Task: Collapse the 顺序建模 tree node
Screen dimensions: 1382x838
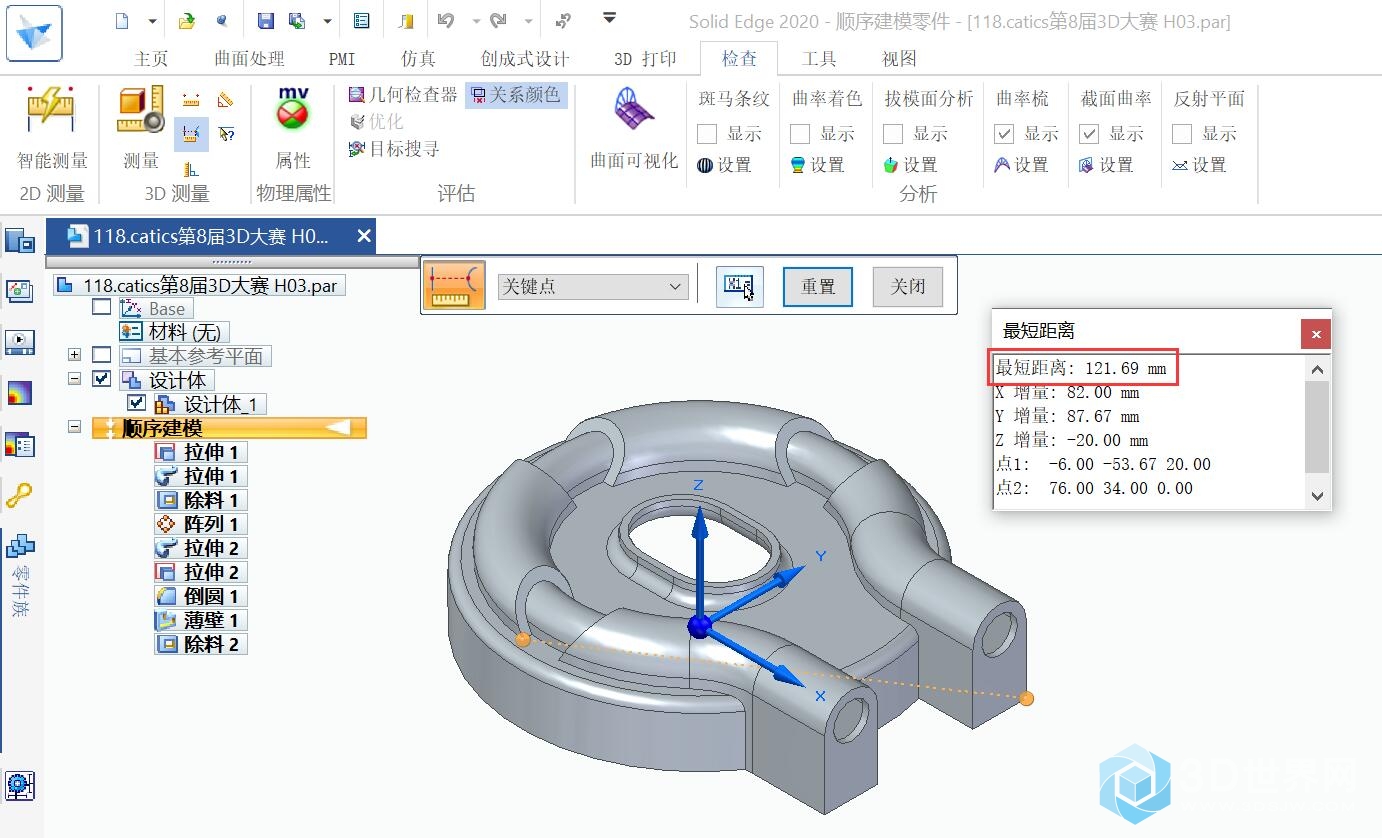Action: 74,427
